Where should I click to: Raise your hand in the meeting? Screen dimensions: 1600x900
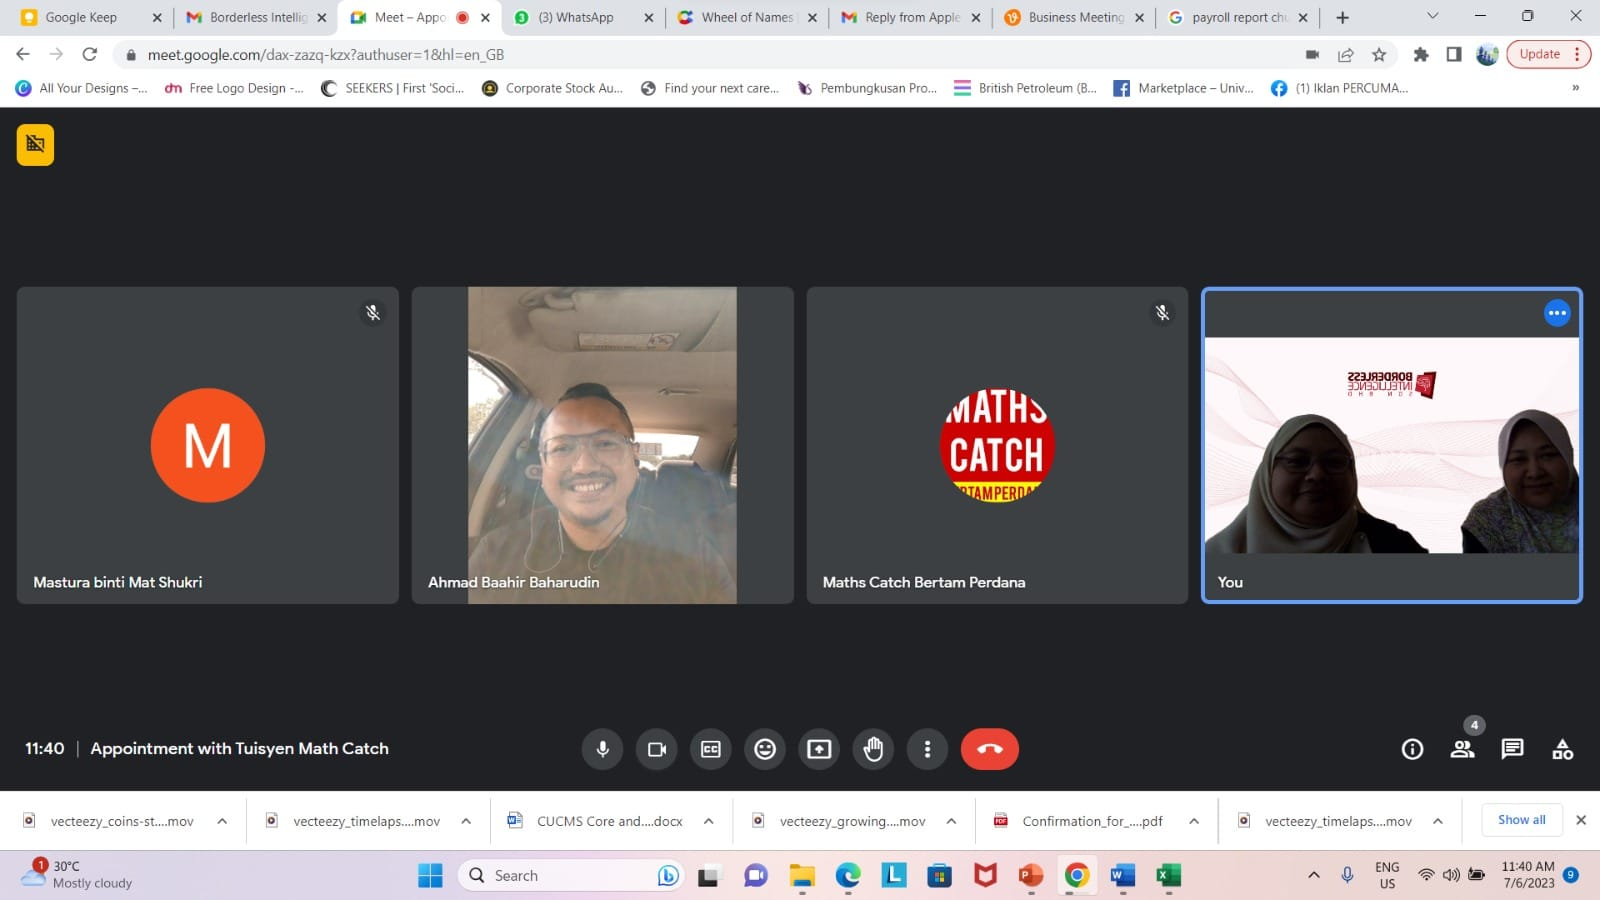(873, 749)
